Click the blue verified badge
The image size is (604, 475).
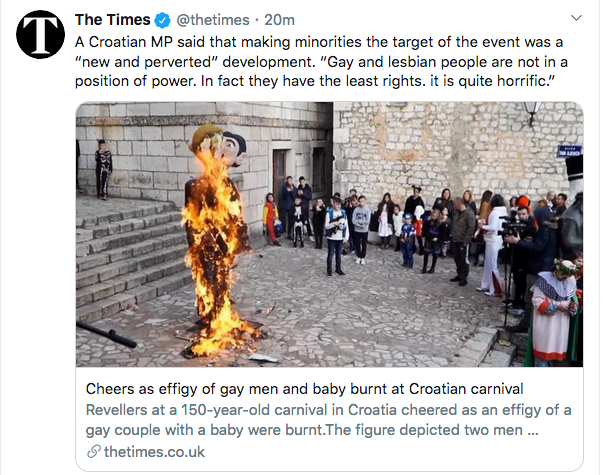[x=161, y=20]
